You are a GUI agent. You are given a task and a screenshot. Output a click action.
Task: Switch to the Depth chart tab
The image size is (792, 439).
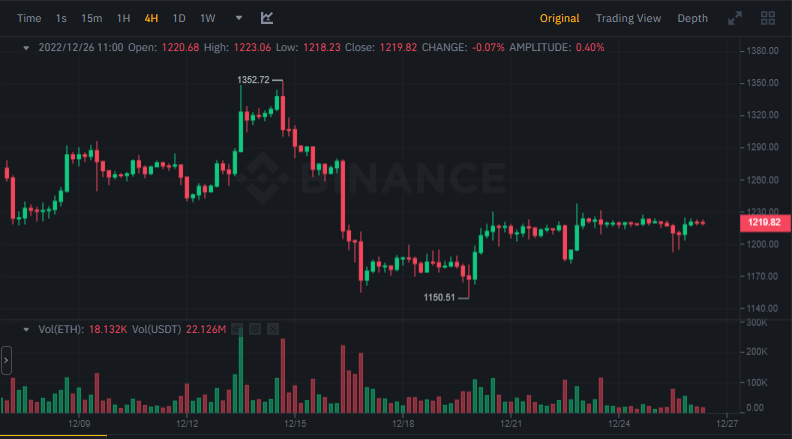click(692, 18)
